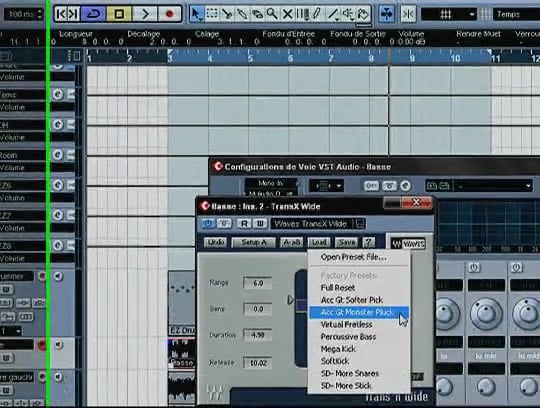Toggle plugin bypass button in TransX window
Screen dimensions: 540x408
[x=225, y=223]
